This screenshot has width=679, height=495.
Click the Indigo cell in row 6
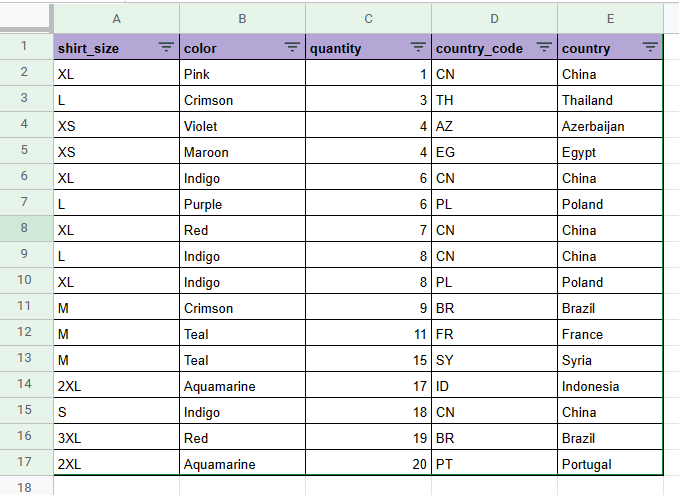tap(242, 177)
